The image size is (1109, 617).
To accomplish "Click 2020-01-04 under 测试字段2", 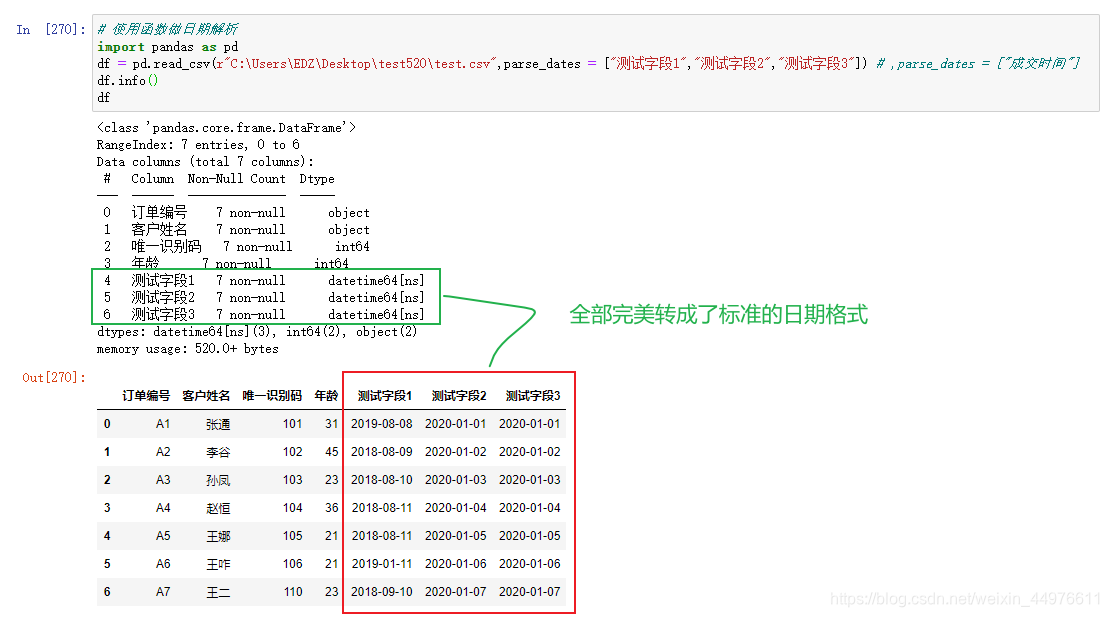I will (455, 507).
